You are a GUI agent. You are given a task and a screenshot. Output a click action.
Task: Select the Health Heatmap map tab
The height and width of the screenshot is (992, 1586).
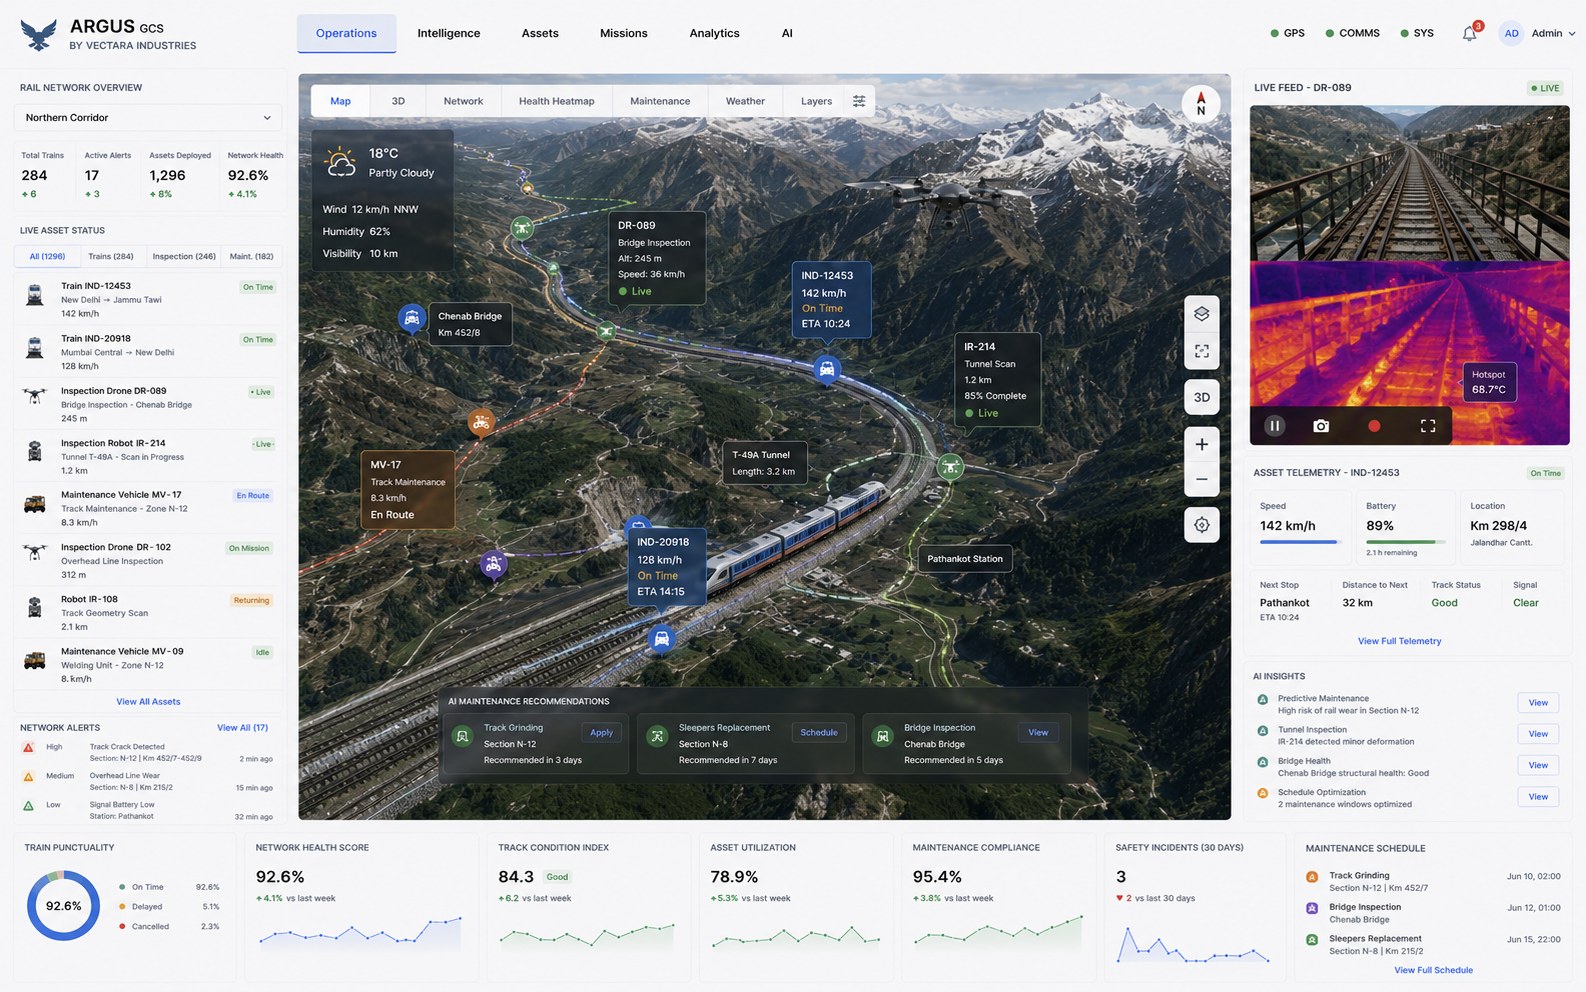pyautogui.click(x=556, y=101)
